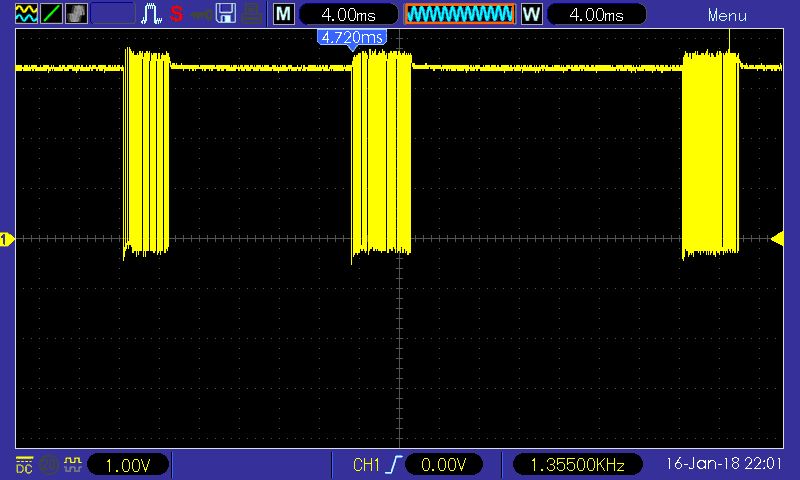Open the M timebase 4.00ms field
Image resolution: width=800 pixels, height=480 pixels.
coord(348,14)
